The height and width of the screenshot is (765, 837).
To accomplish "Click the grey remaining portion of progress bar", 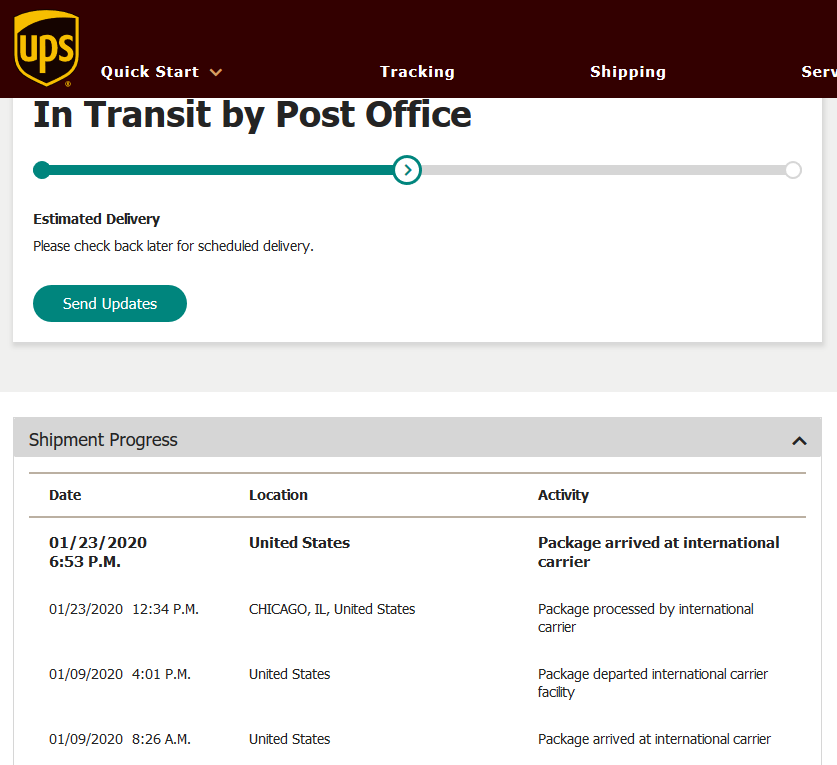I will 600,170.
